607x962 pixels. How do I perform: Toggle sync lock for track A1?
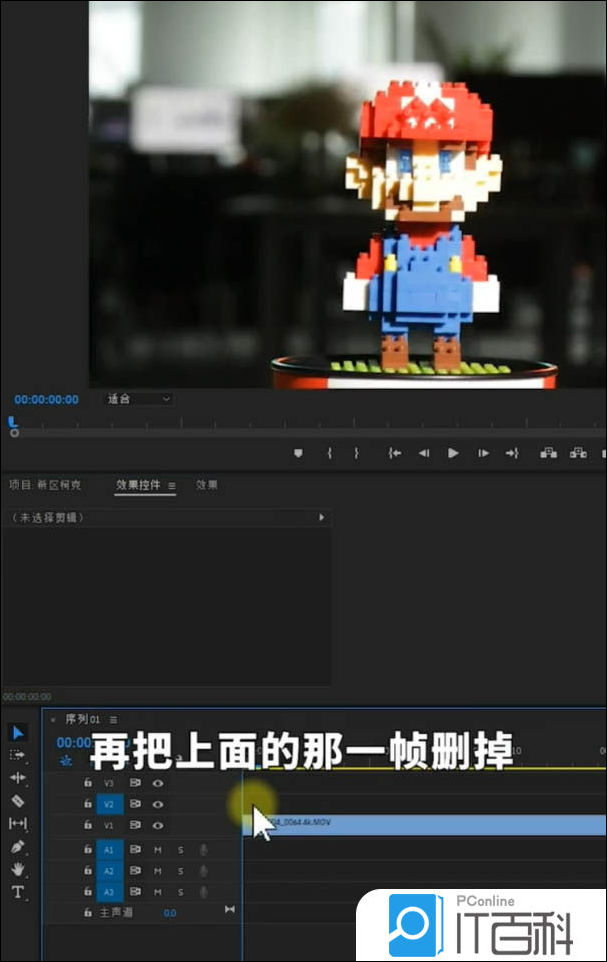click(135, 850)
